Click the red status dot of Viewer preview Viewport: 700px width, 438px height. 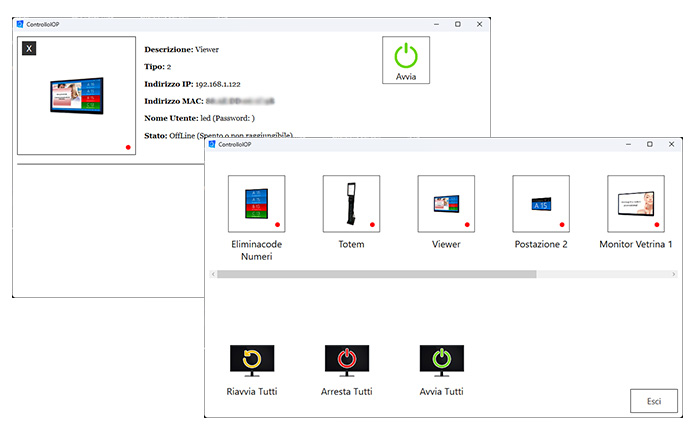pyautogui.click(x=128, y=147)
